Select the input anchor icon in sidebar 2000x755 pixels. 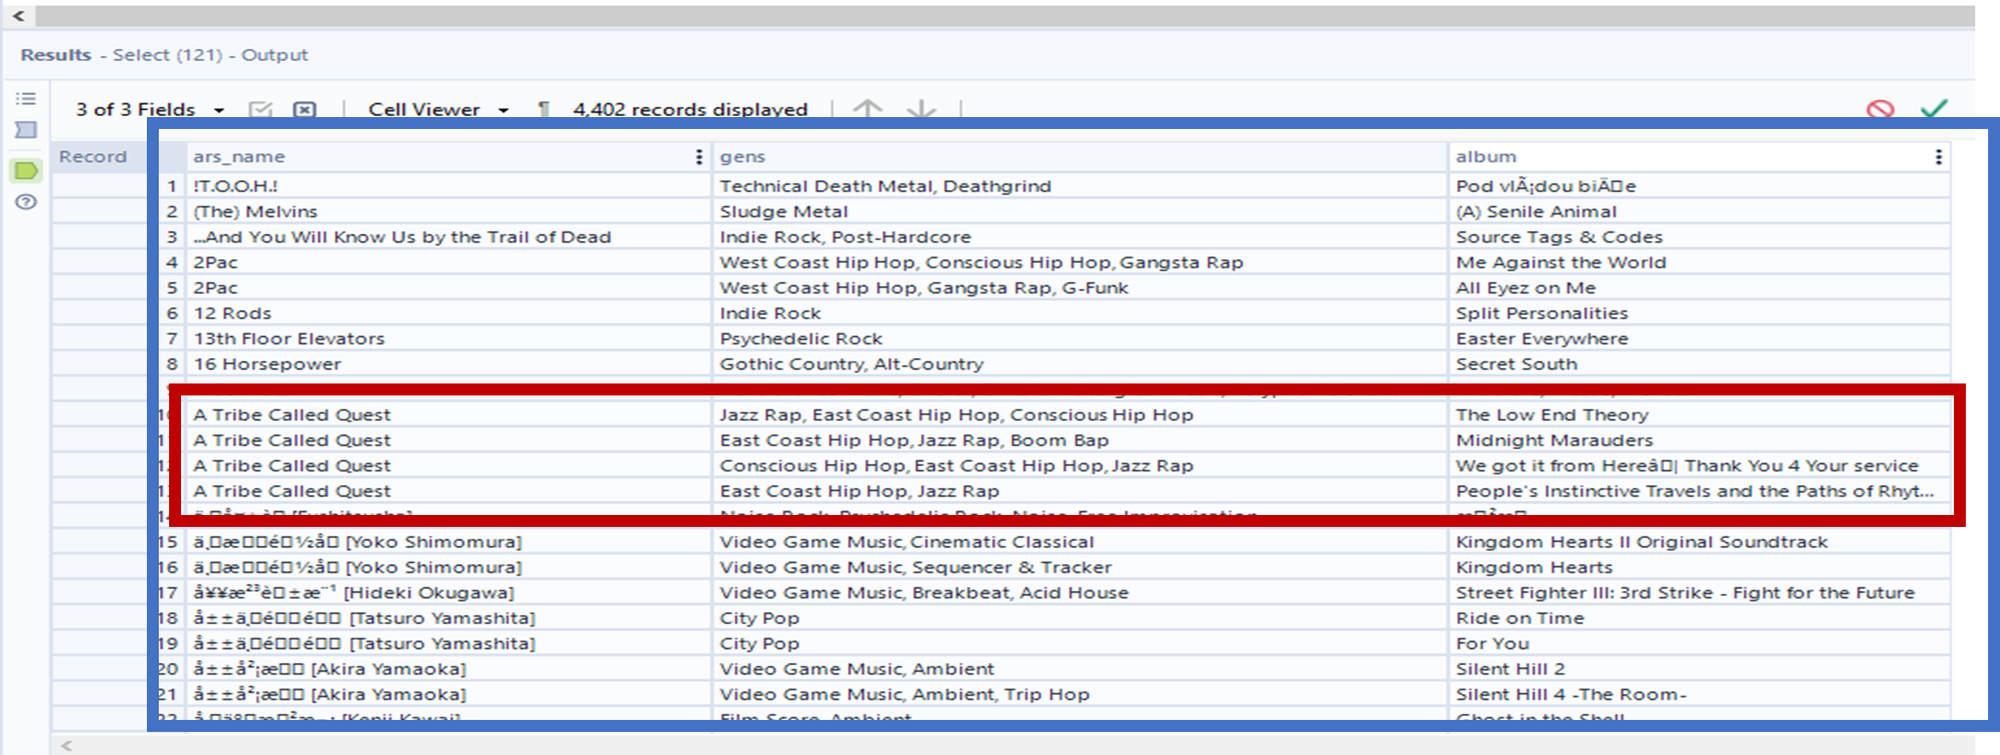pos(26,130)
